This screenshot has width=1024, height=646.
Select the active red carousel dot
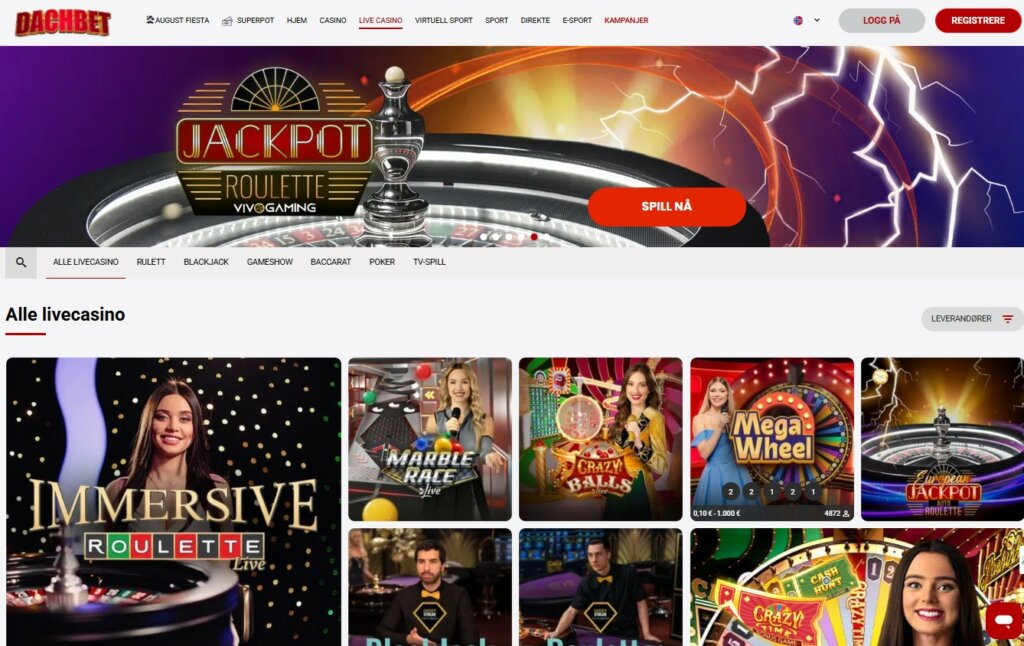tap(534, 236)
